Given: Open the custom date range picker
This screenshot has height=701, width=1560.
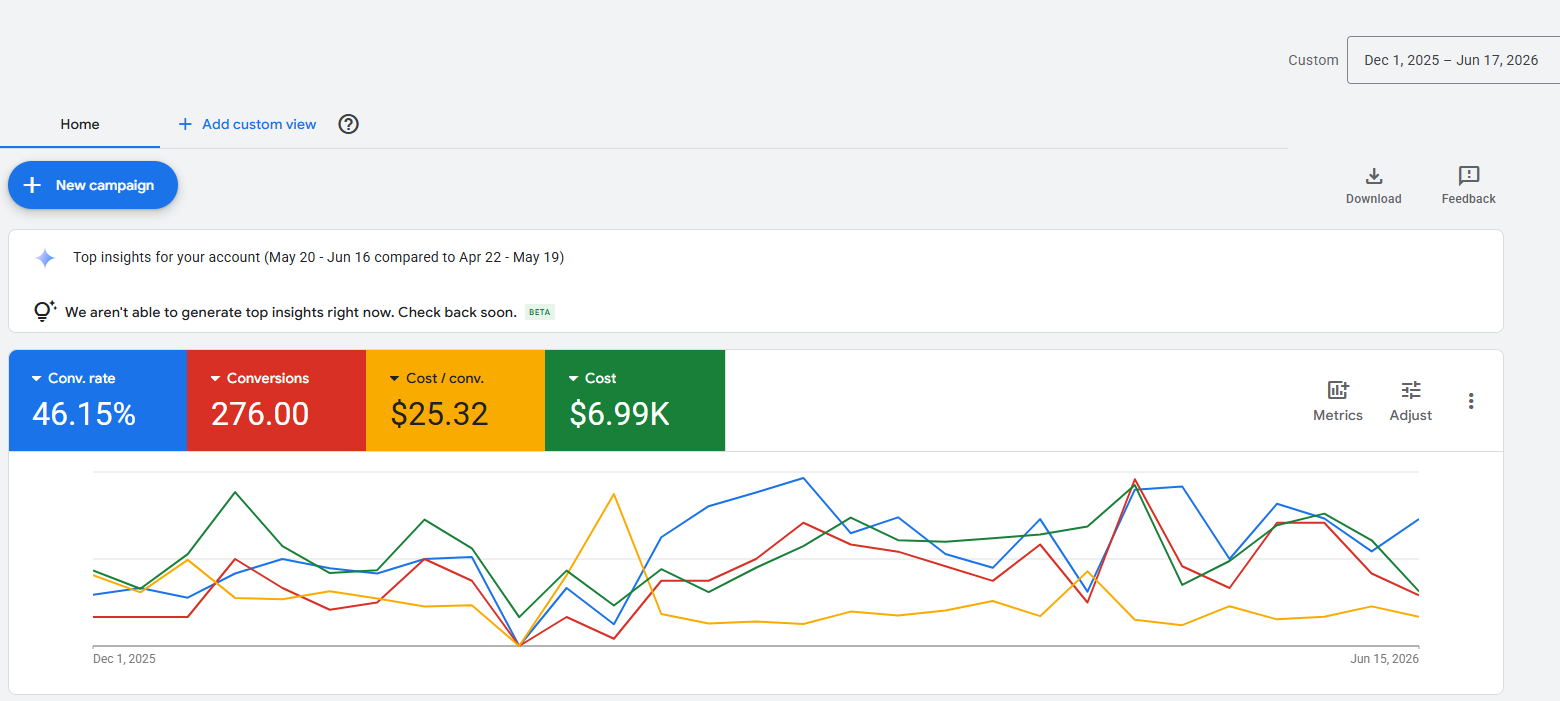Looking at the screenshot, I should [1453, 60].
